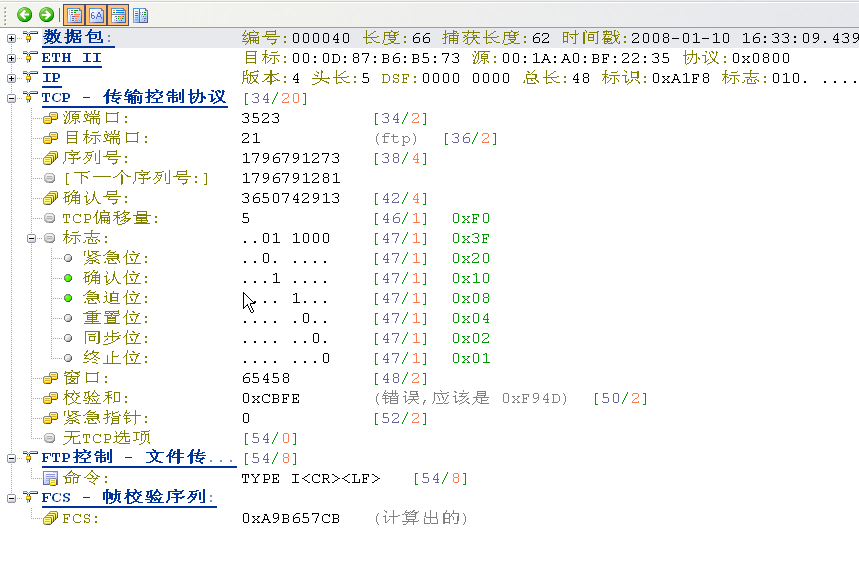Click the icon beside 校验和

[x=50, y=398]
